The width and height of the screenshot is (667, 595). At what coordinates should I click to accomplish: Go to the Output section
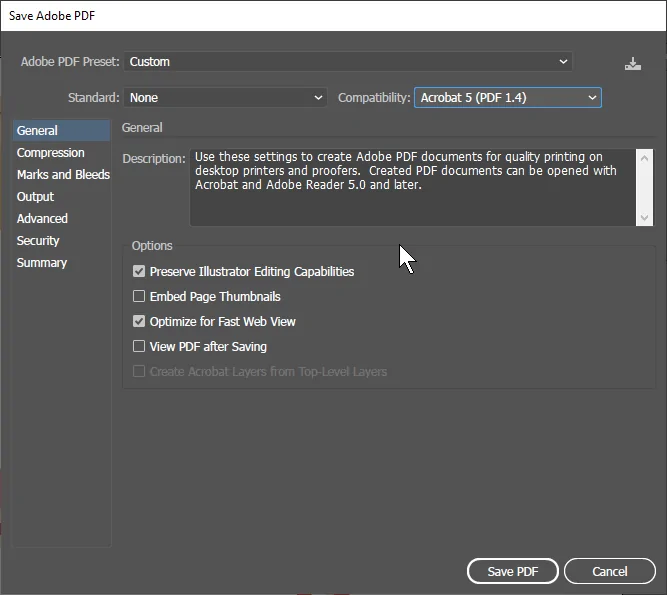[x=36, y=197]
